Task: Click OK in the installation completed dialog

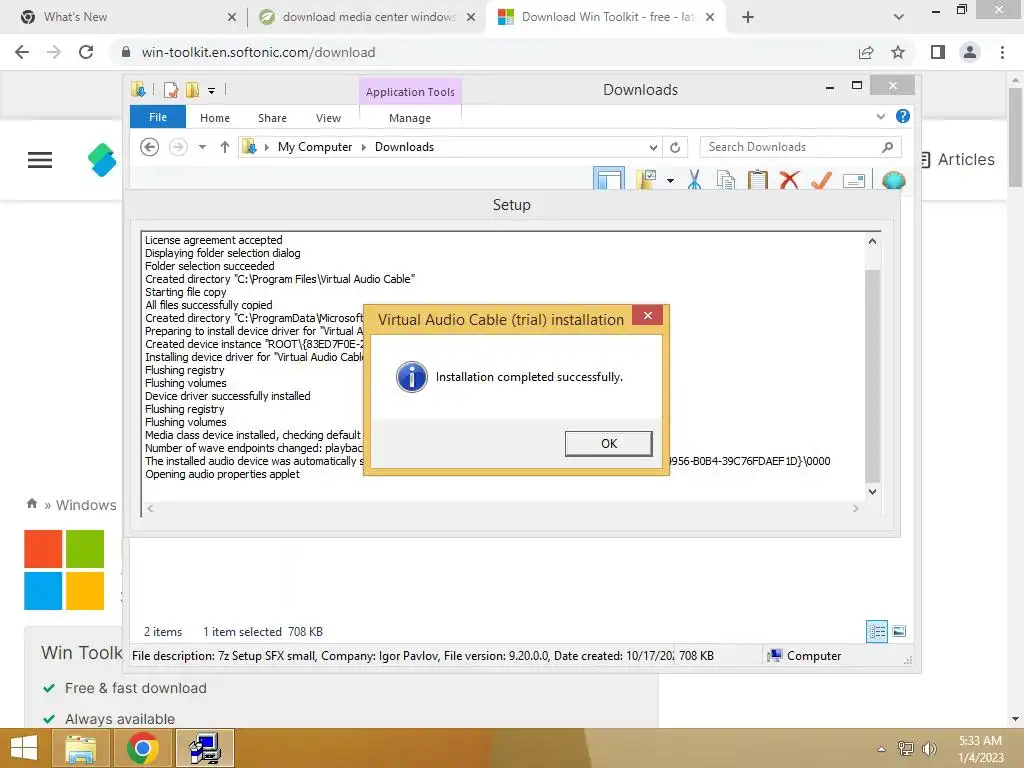Action: point(608,443)
